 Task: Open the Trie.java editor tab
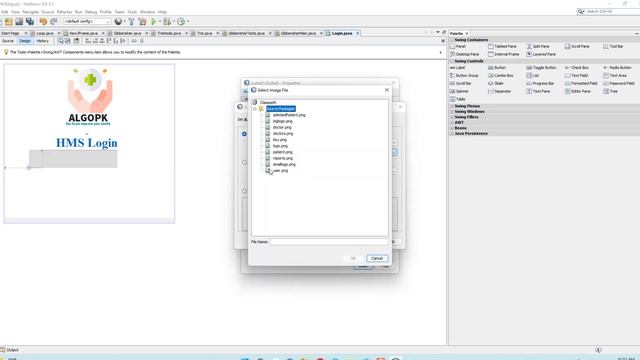(x=204, y=33)
